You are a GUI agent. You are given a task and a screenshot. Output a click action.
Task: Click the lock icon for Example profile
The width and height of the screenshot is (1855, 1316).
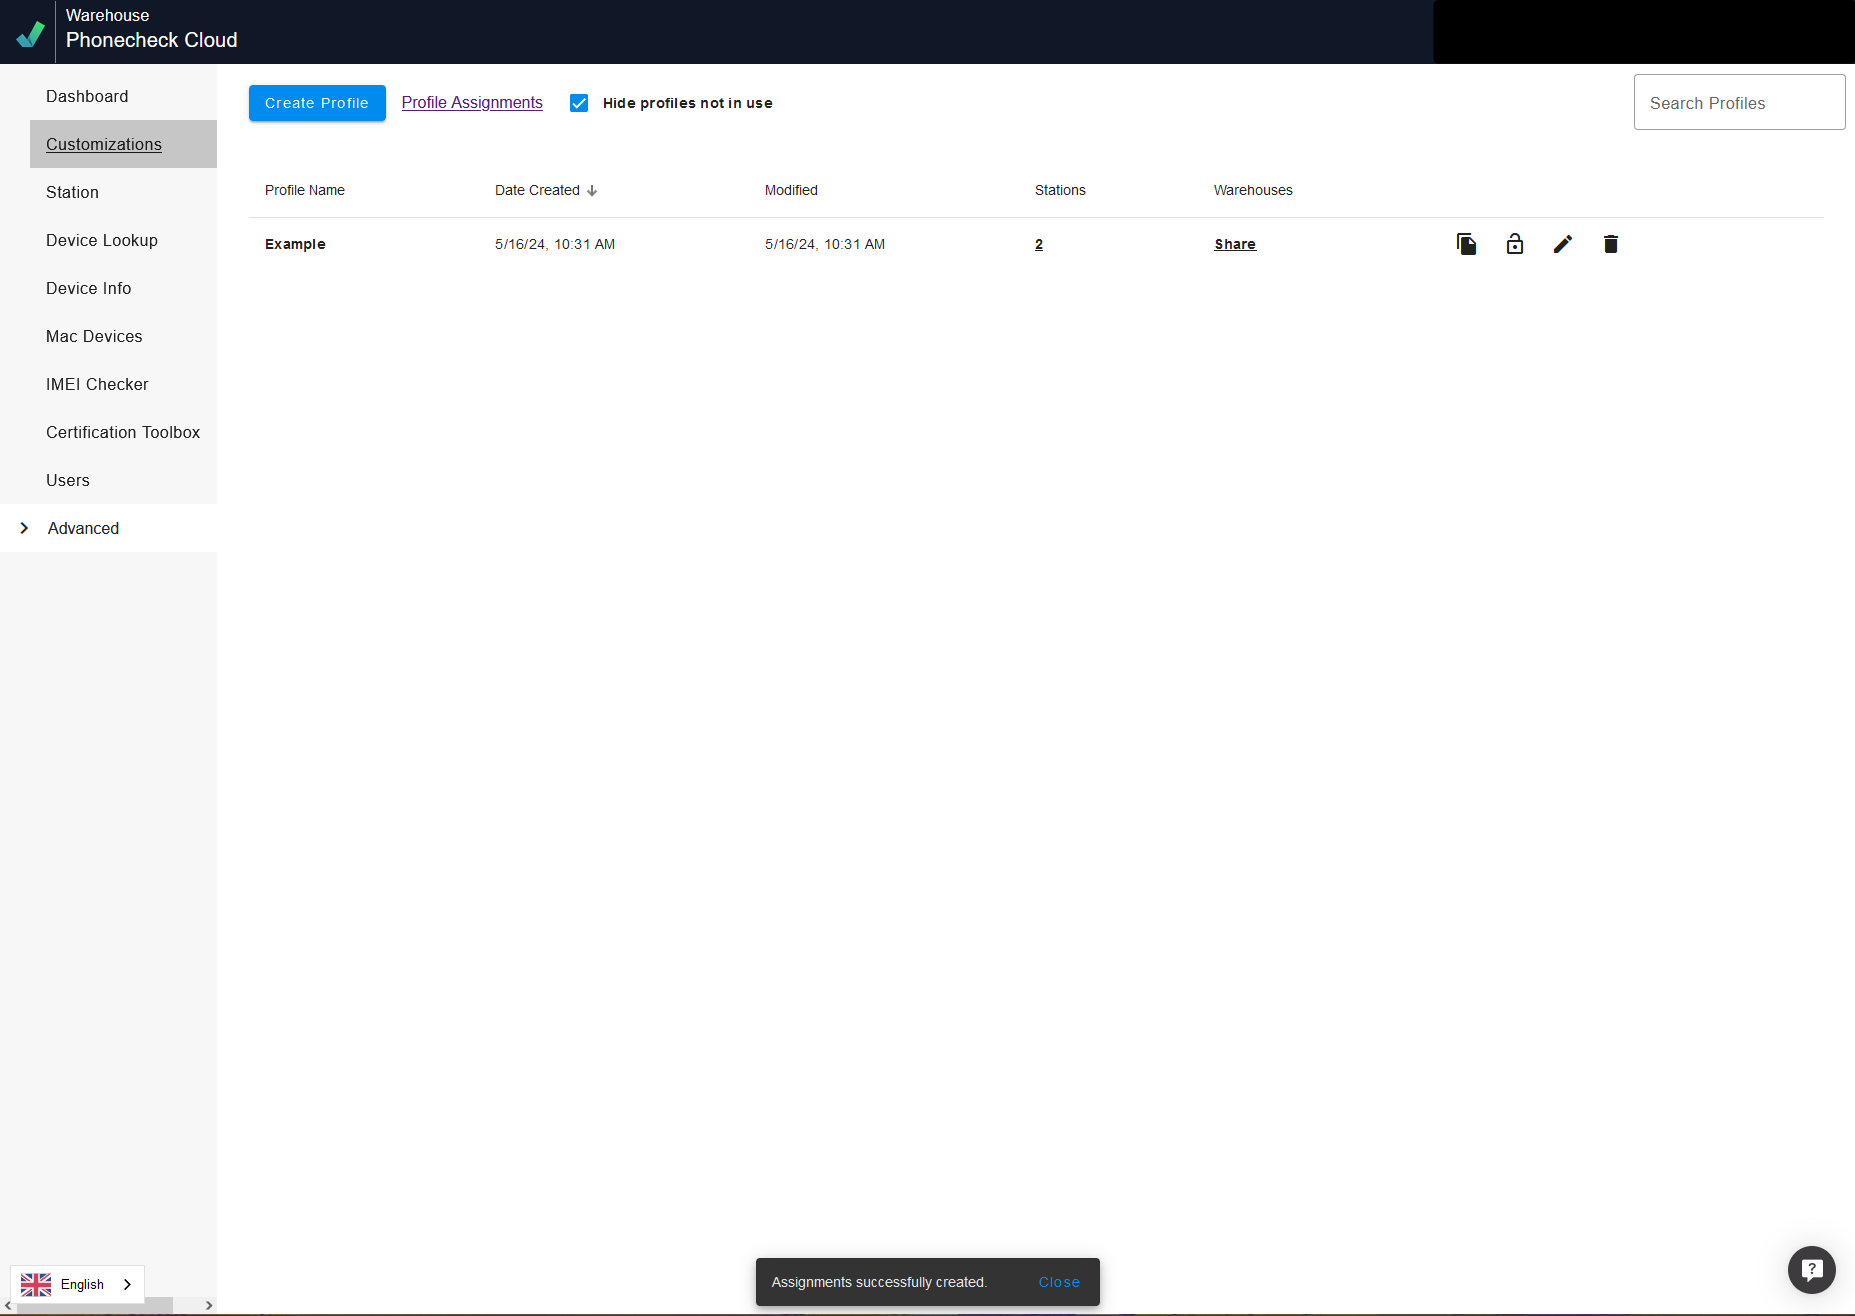coord(1514,244)
